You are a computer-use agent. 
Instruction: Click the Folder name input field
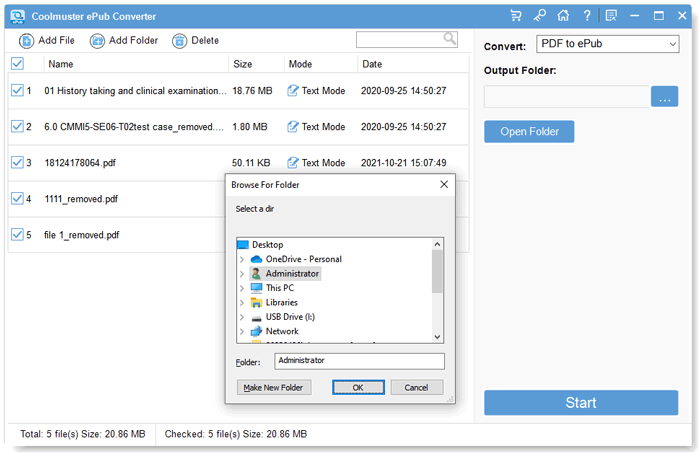359,361
